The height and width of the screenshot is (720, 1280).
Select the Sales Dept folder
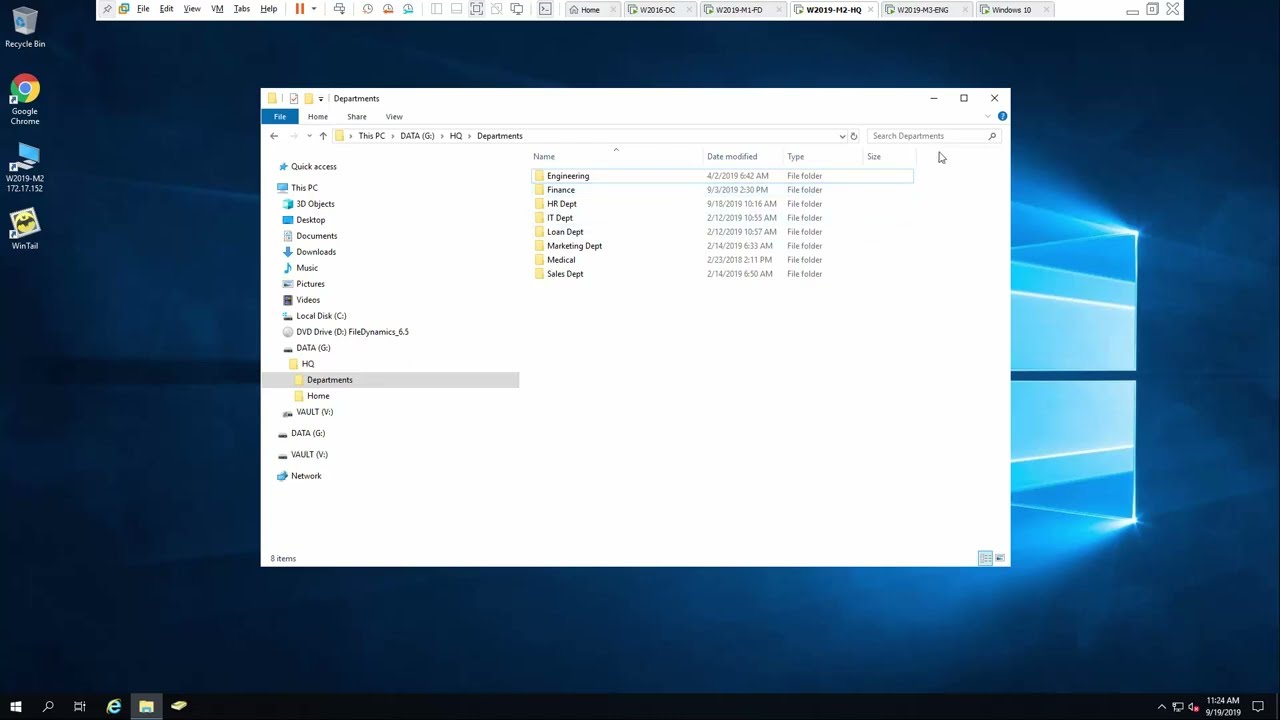(x=565, y=274)
